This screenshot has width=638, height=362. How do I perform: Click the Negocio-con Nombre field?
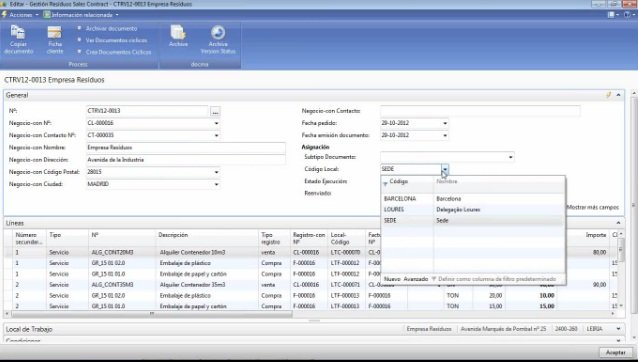186,148
